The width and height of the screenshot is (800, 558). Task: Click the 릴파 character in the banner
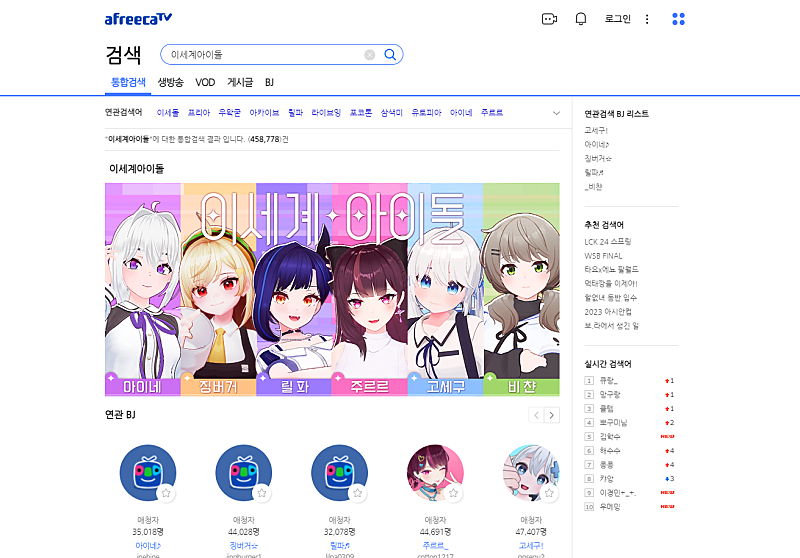coord(294,290)
